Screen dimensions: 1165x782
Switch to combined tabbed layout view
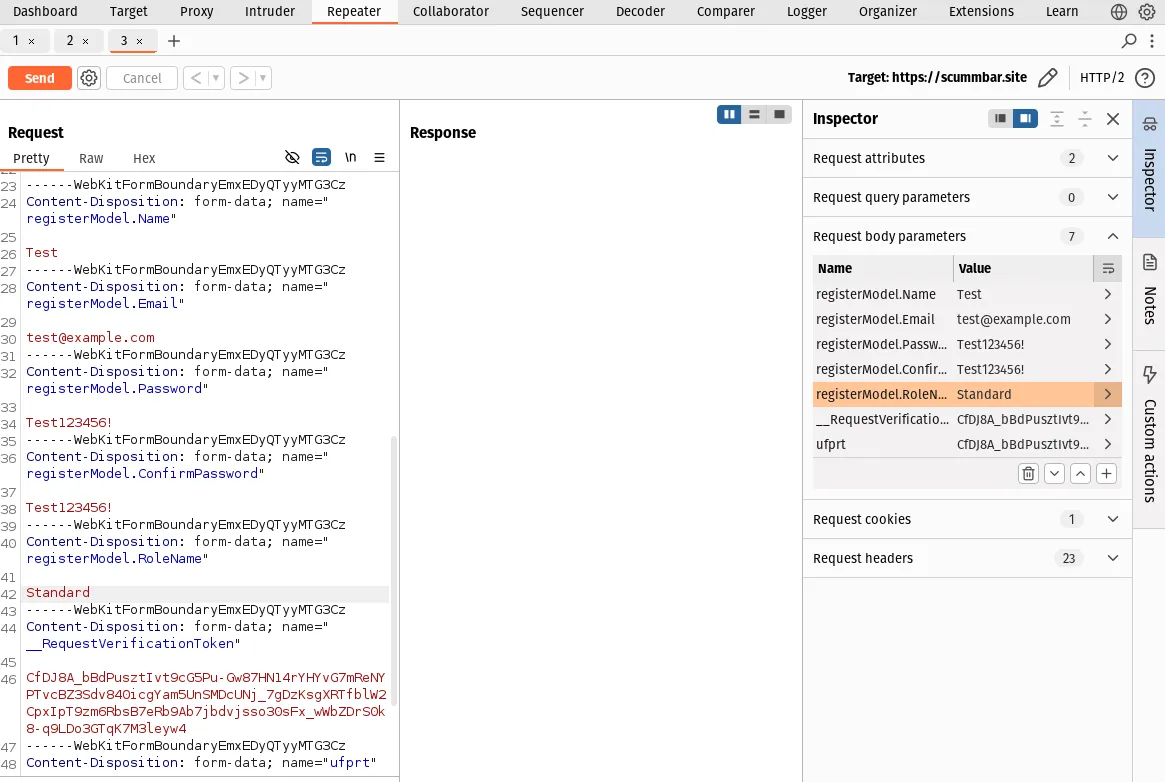779,114
